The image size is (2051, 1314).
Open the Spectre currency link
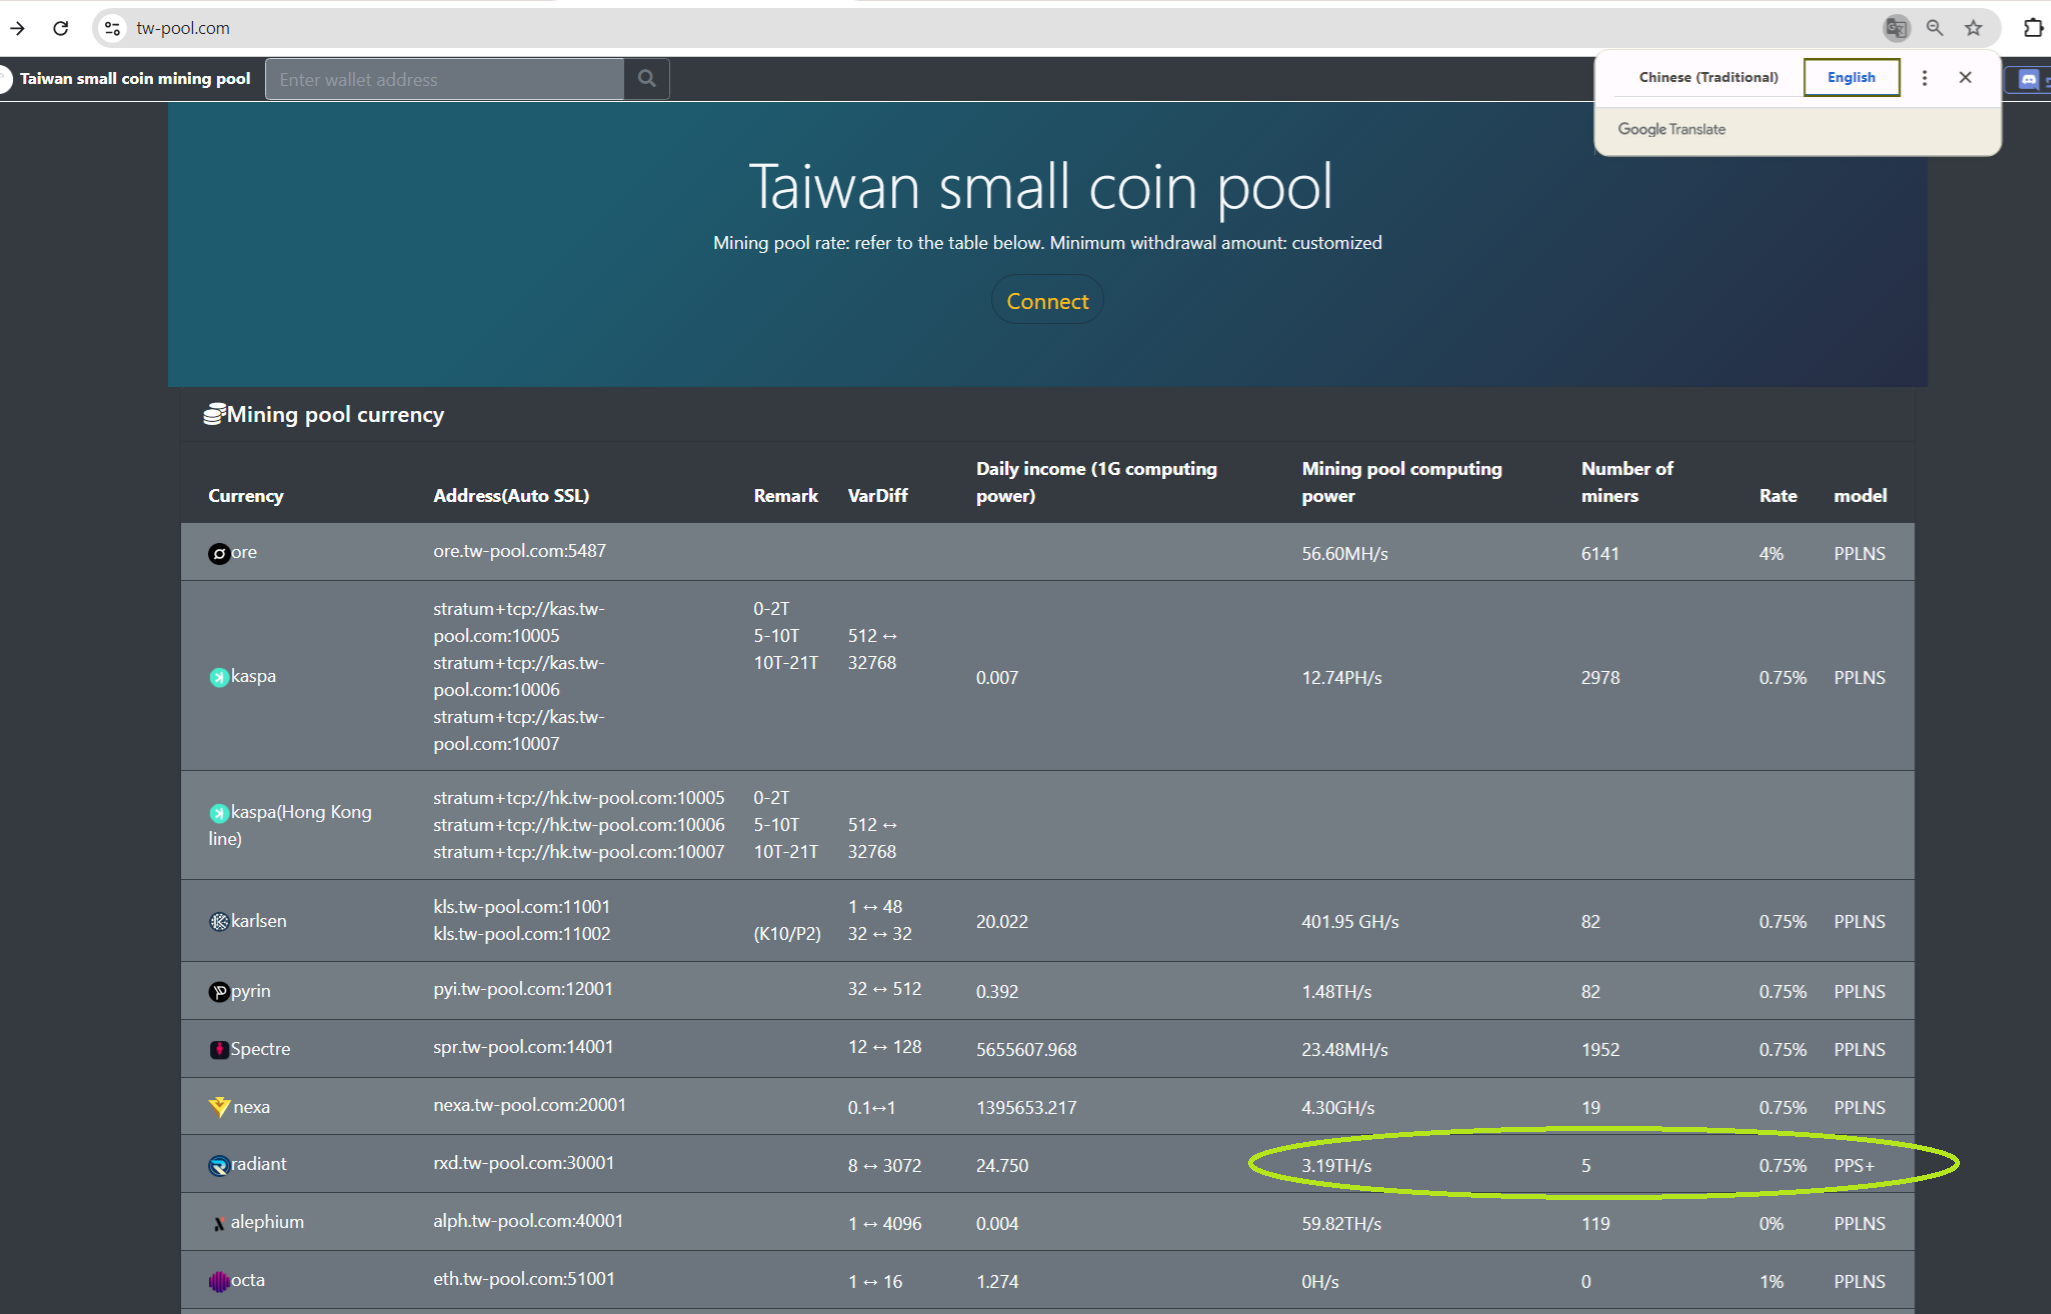[261, 1049]
